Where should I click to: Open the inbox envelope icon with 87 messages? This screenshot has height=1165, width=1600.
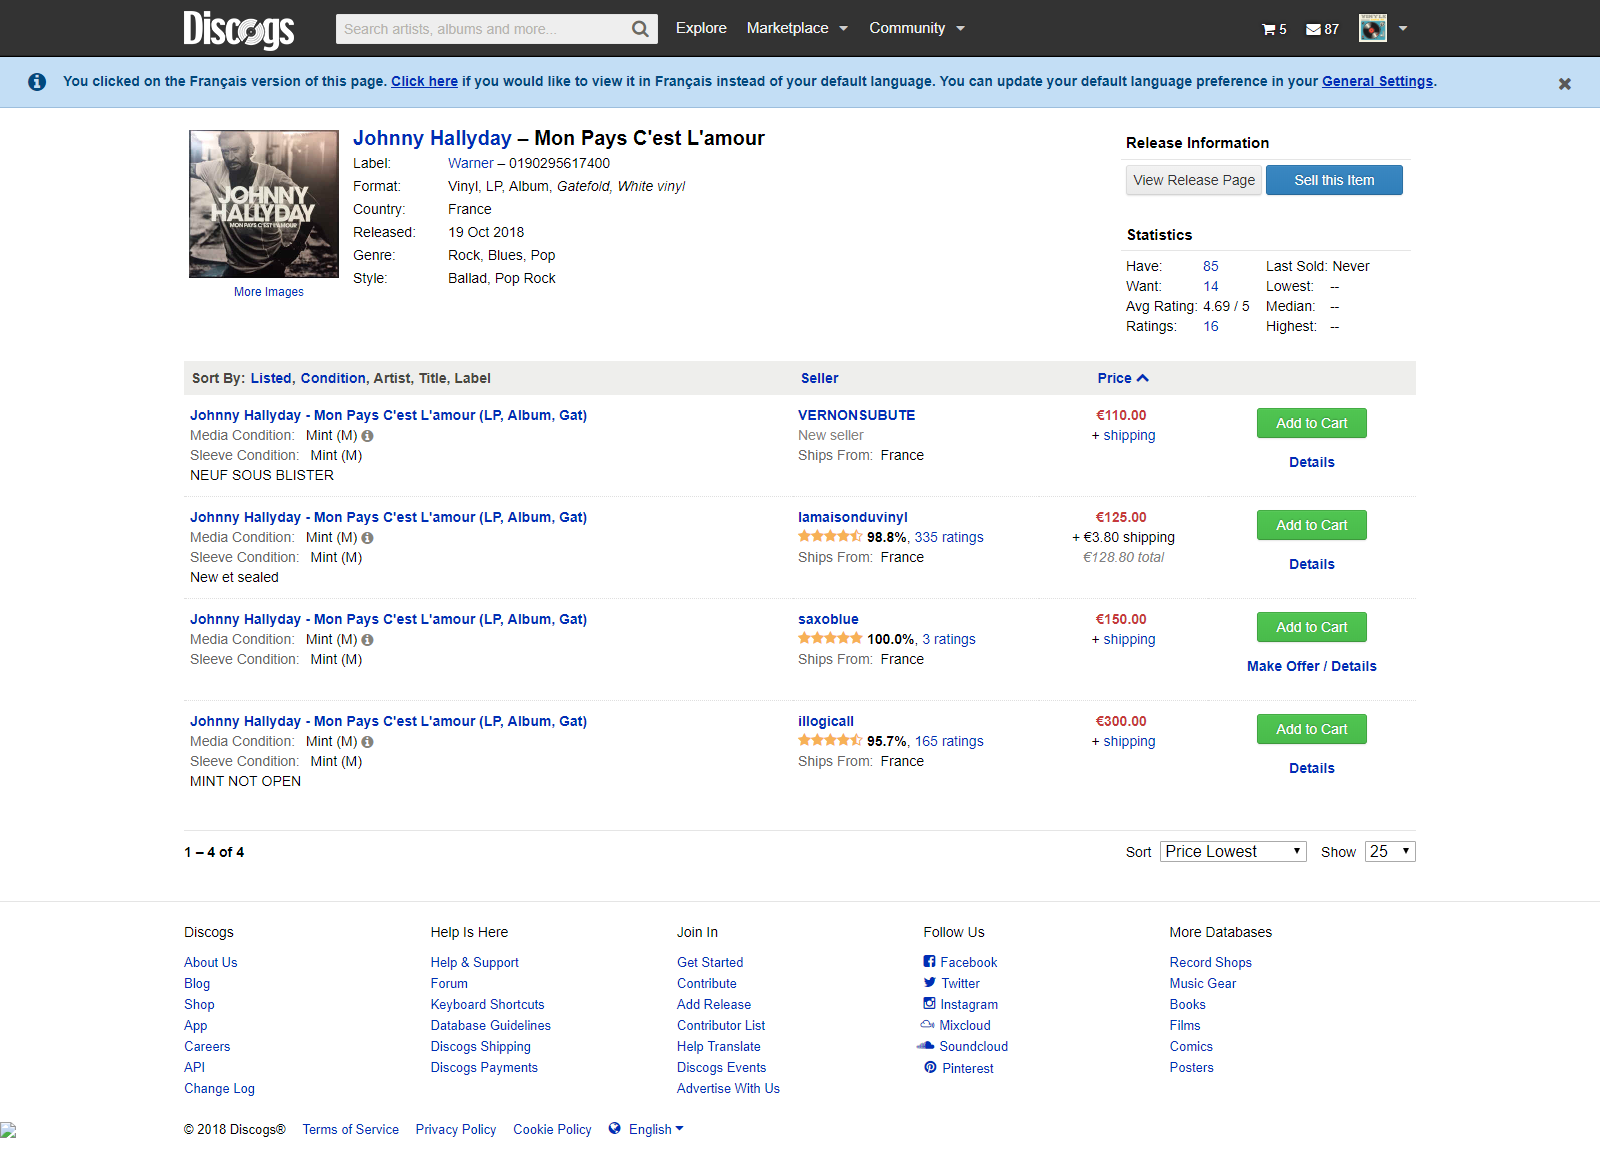tap(1322, 29)
